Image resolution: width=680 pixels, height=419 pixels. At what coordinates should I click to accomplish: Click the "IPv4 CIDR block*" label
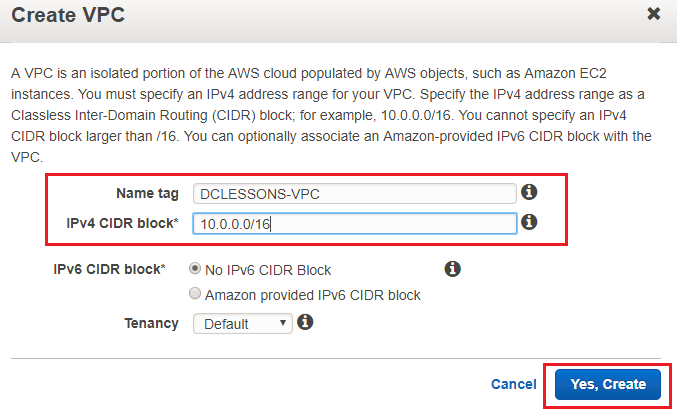122,223
